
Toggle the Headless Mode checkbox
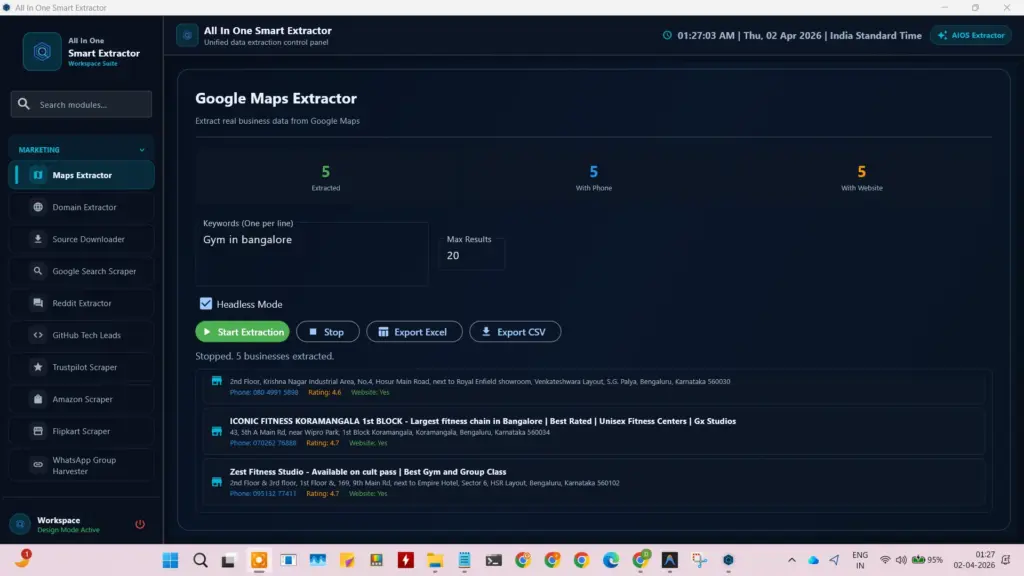pos(206,304)
